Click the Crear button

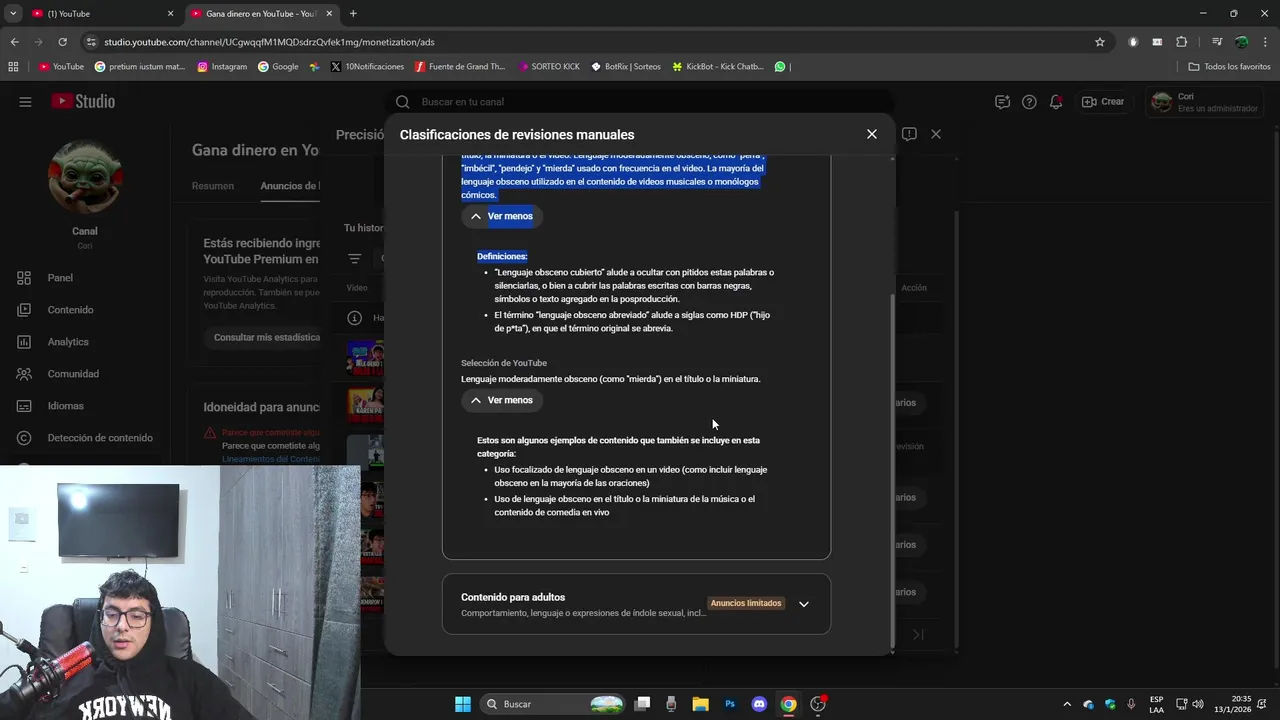pos(1103,102)
